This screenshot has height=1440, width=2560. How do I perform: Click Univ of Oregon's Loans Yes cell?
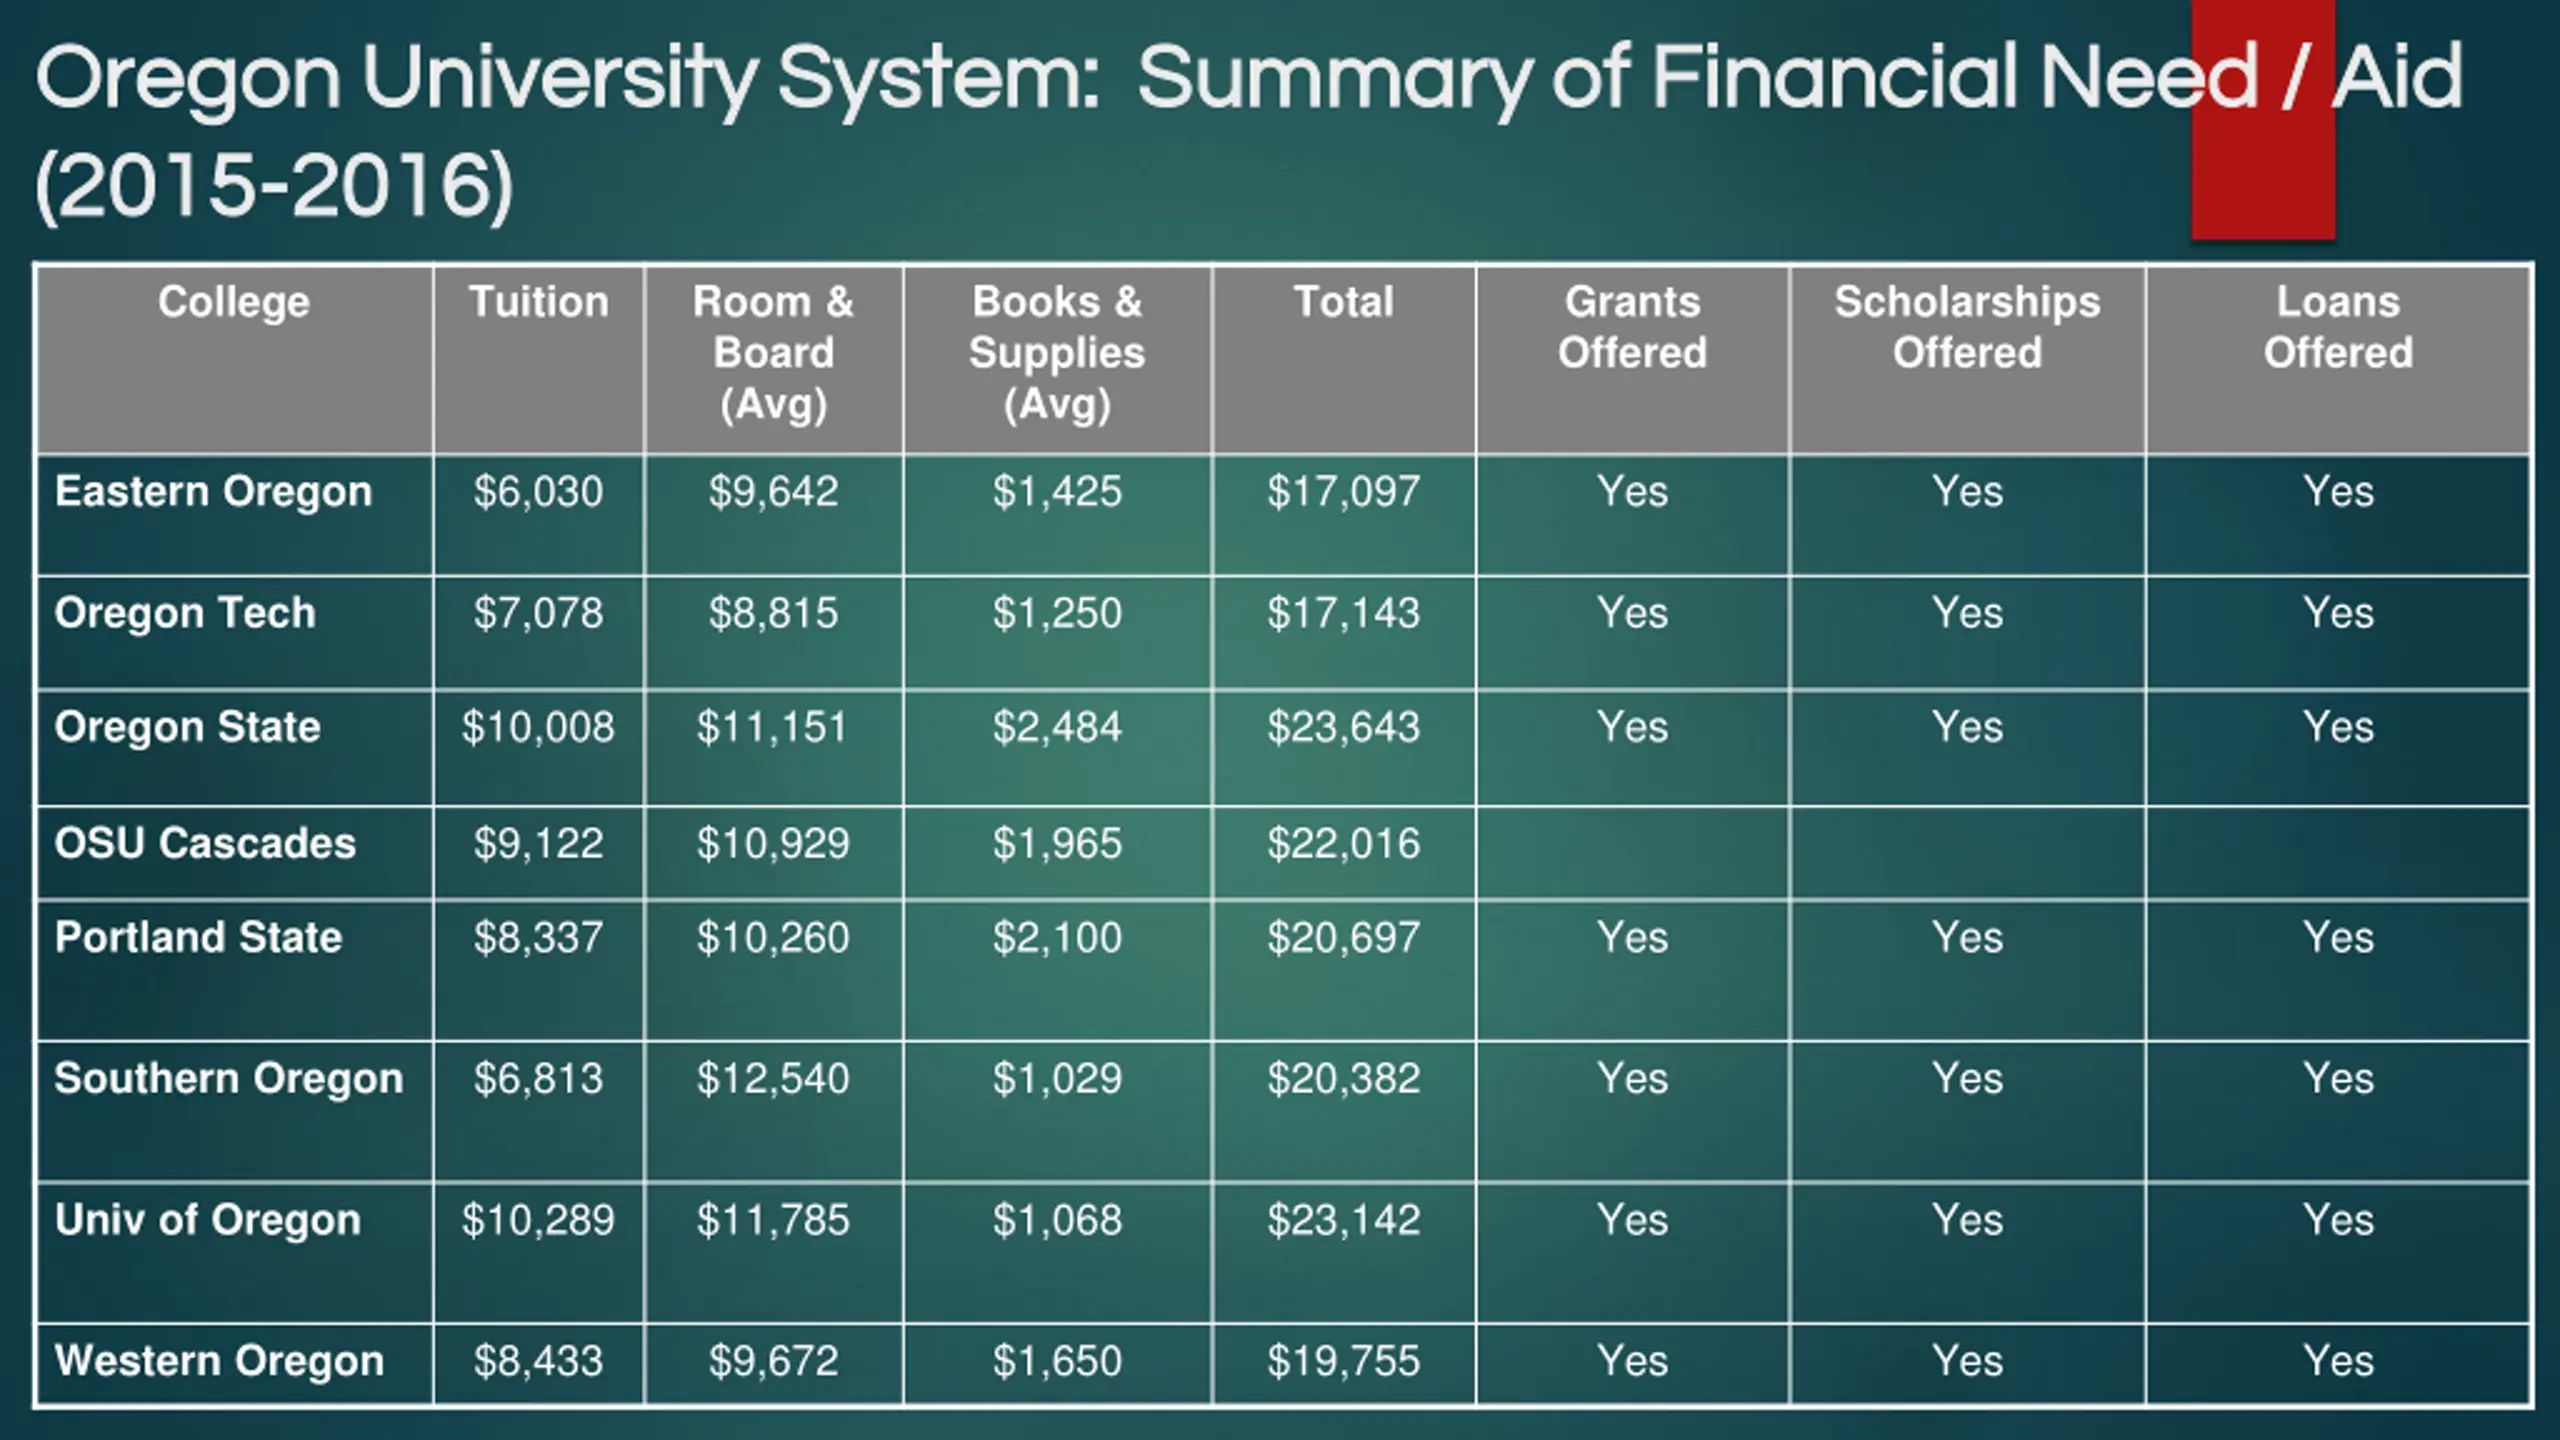2338,1220
